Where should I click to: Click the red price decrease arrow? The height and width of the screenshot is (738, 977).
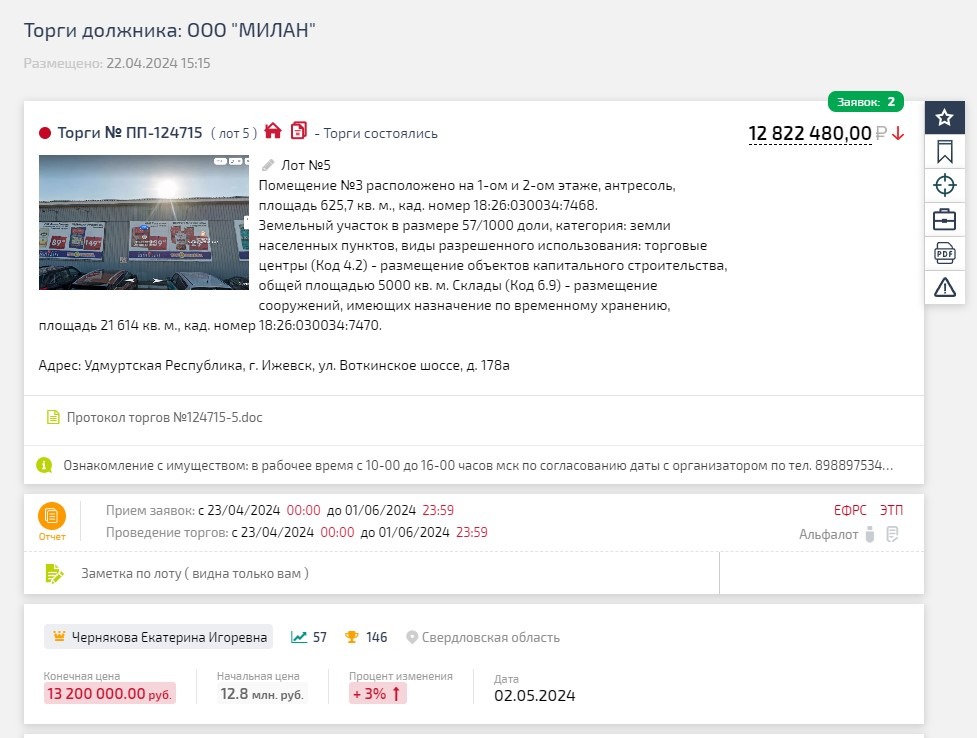897,133
